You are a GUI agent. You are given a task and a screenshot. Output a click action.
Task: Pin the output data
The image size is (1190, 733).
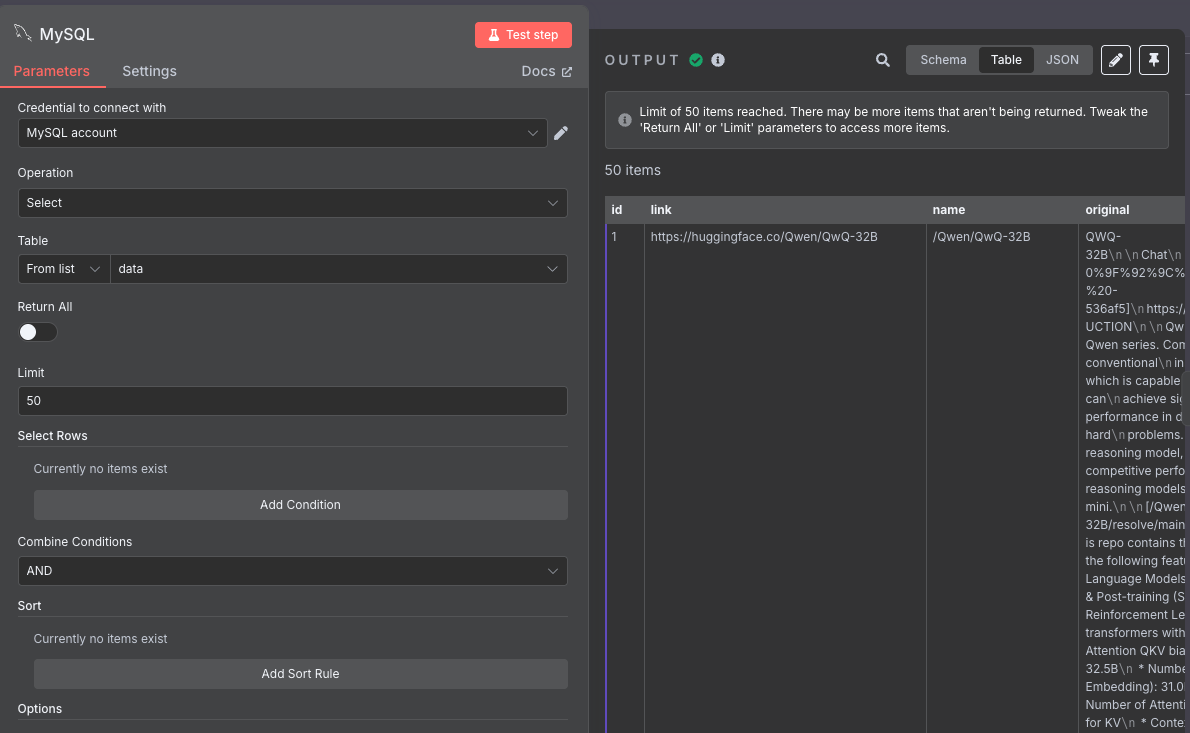pos(1153,60)
